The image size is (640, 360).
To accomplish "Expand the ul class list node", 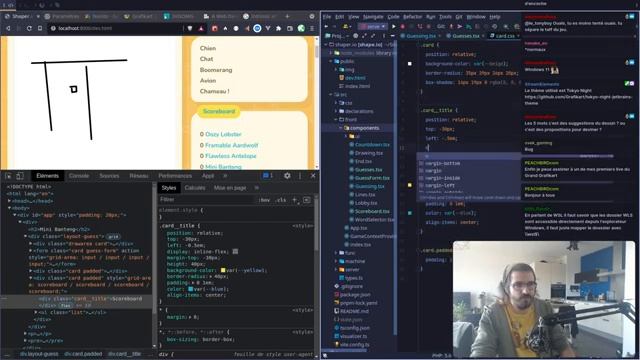I will pyautogui.click(x=36, y=312).
